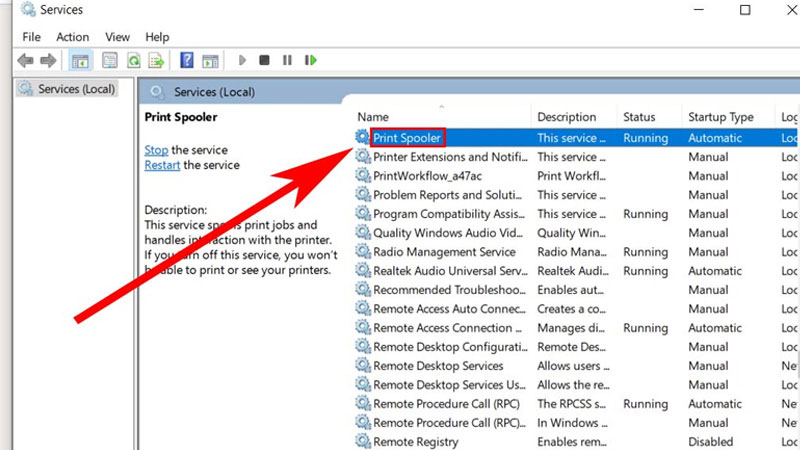Open the File menu
This screenshot has height=450, width=800.
pos(31,37)
